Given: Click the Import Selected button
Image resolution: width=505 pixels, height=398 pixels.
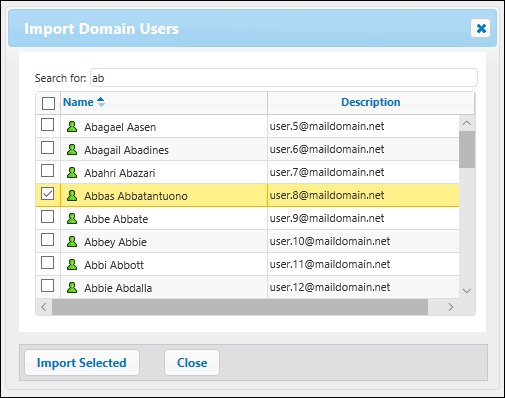Looking at the screenshot, I should click(x=82, y=363).
